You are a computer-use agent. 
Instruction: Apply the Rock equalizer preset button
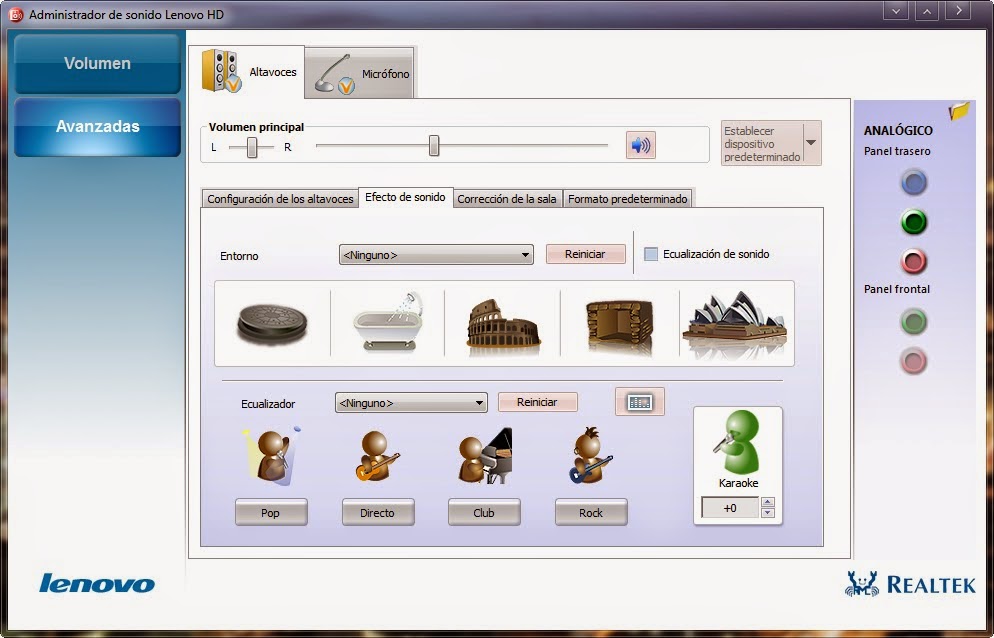[591, 512]
